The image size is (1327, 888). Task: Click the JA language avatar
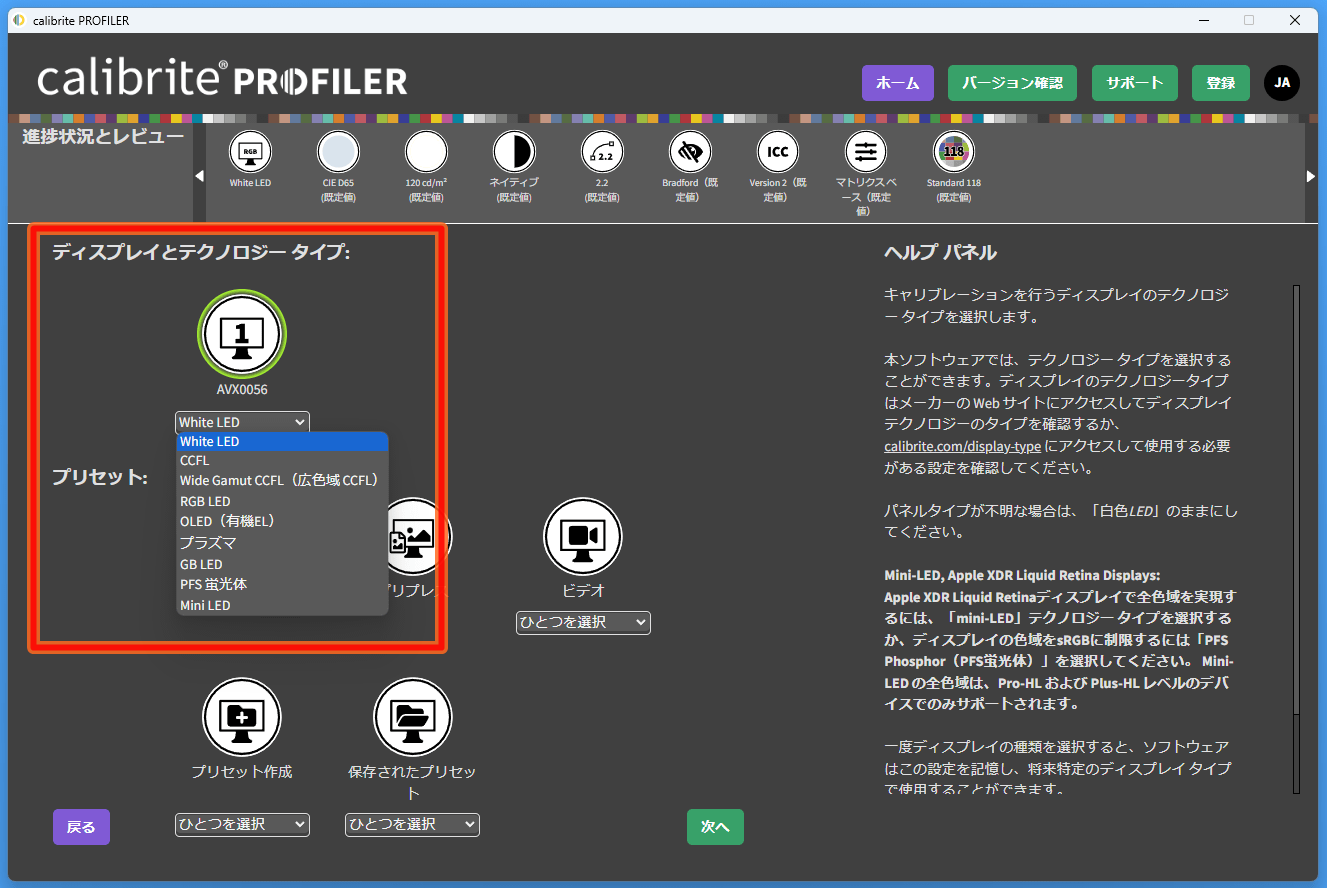(1282, 83)
